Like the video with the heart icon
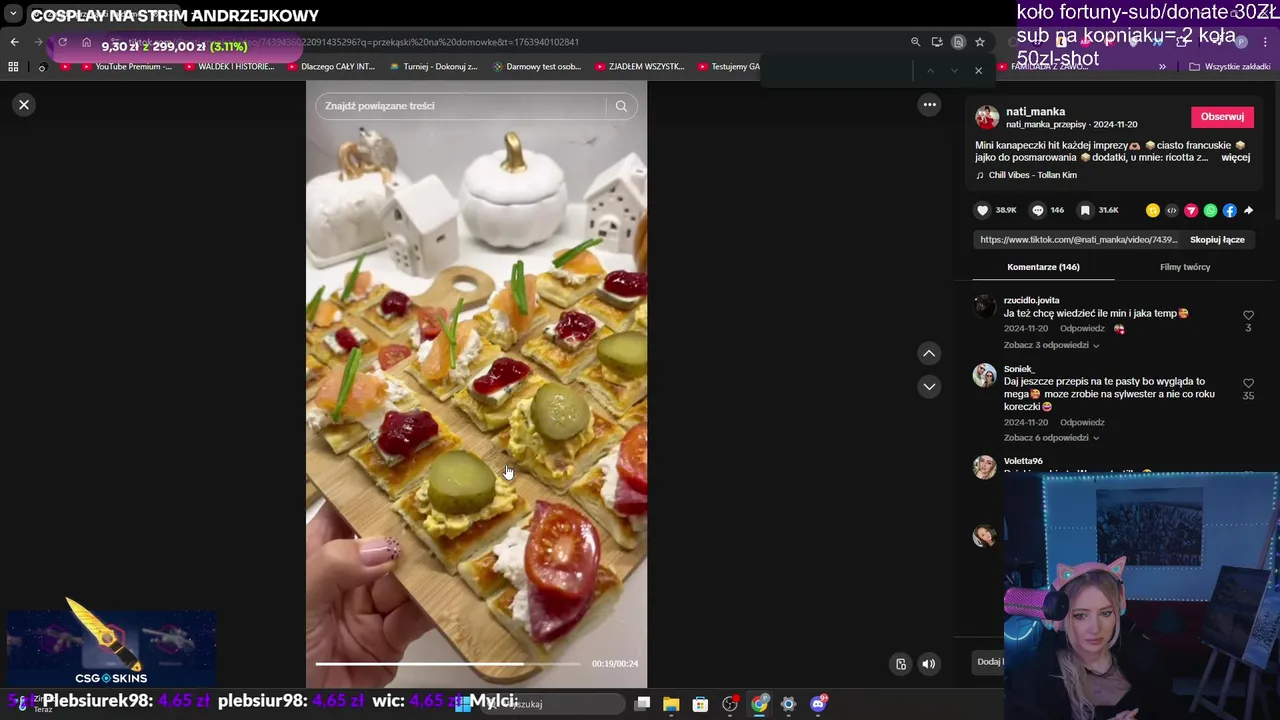This screenshot has height=720, width=1280. point(983,210)
